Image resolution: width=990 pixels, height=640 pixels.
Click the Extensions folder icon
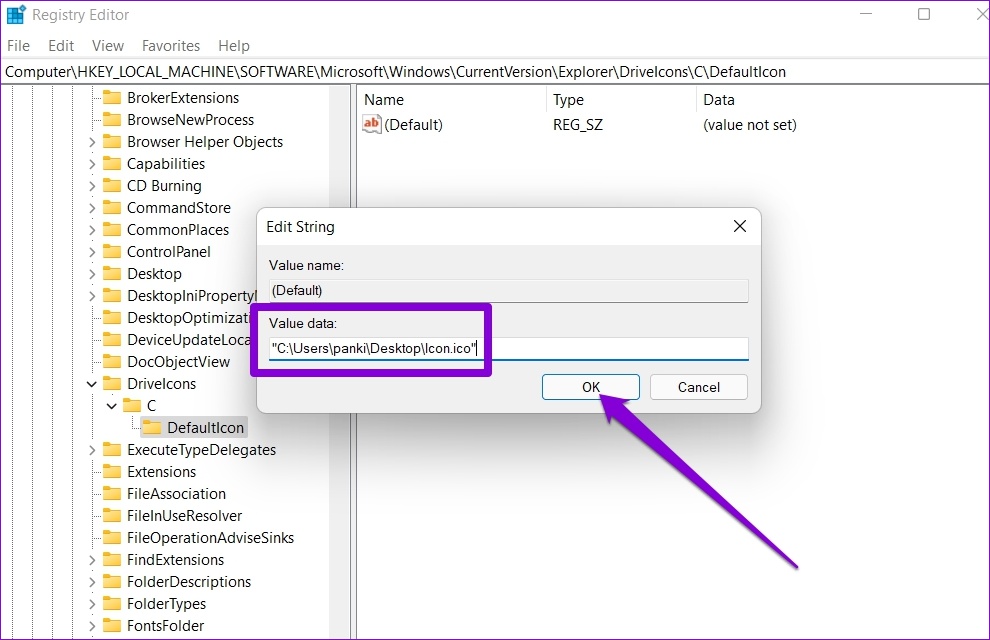click(x=112, y=471)
